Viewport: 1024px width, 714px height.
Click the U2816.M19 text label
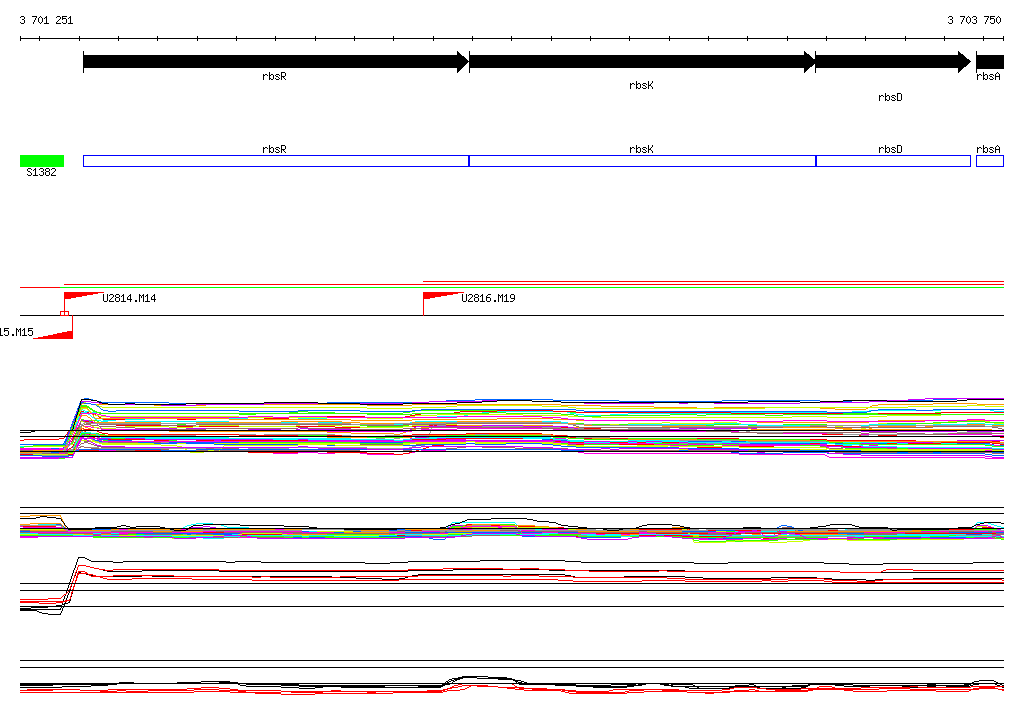tap(488, 299)
